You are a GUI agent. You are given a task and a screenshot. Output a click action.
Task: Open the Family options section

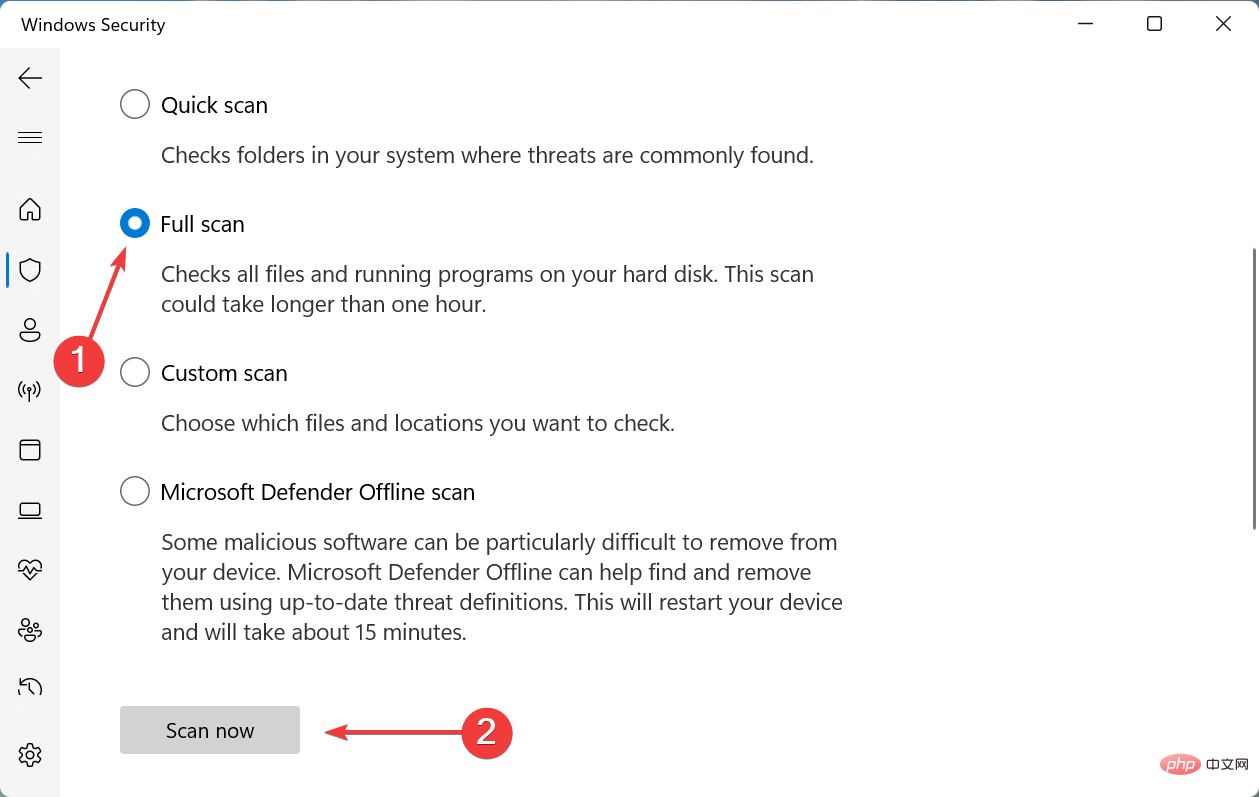pyautogui.click(x=31, y=630)
